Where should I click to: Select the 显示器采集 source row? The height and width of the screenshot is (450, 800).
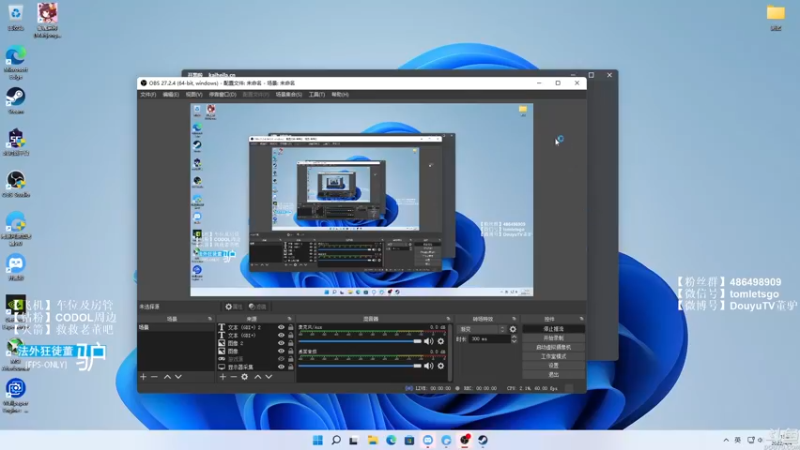pos(255,367)
